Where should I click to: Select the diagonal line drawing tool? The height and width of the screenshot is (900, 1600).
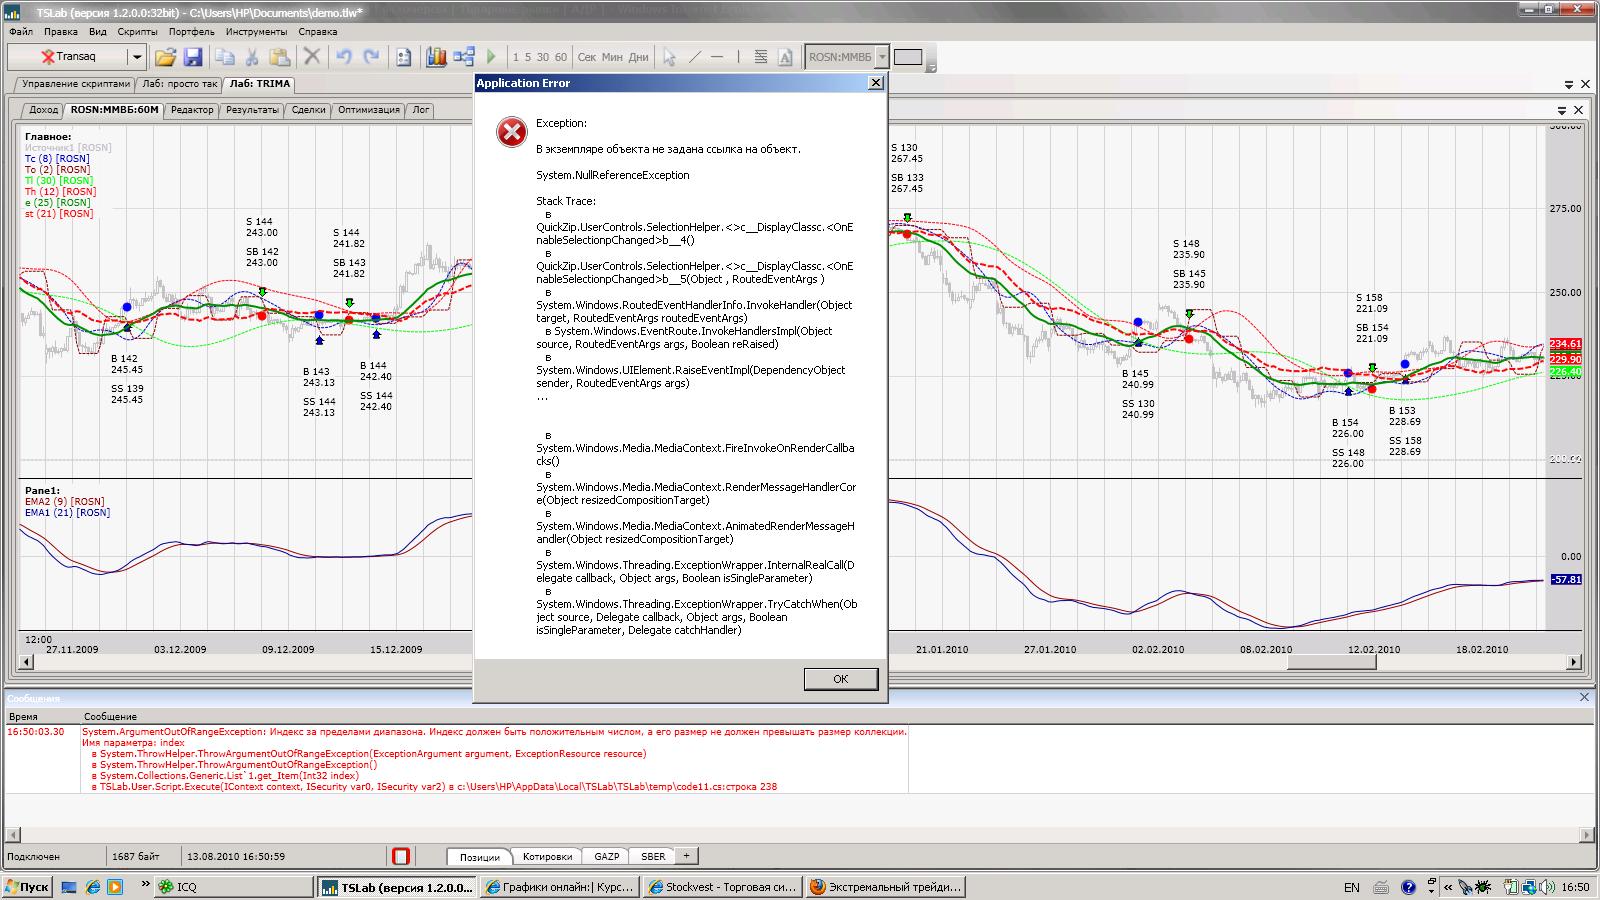tap(695, 57)
